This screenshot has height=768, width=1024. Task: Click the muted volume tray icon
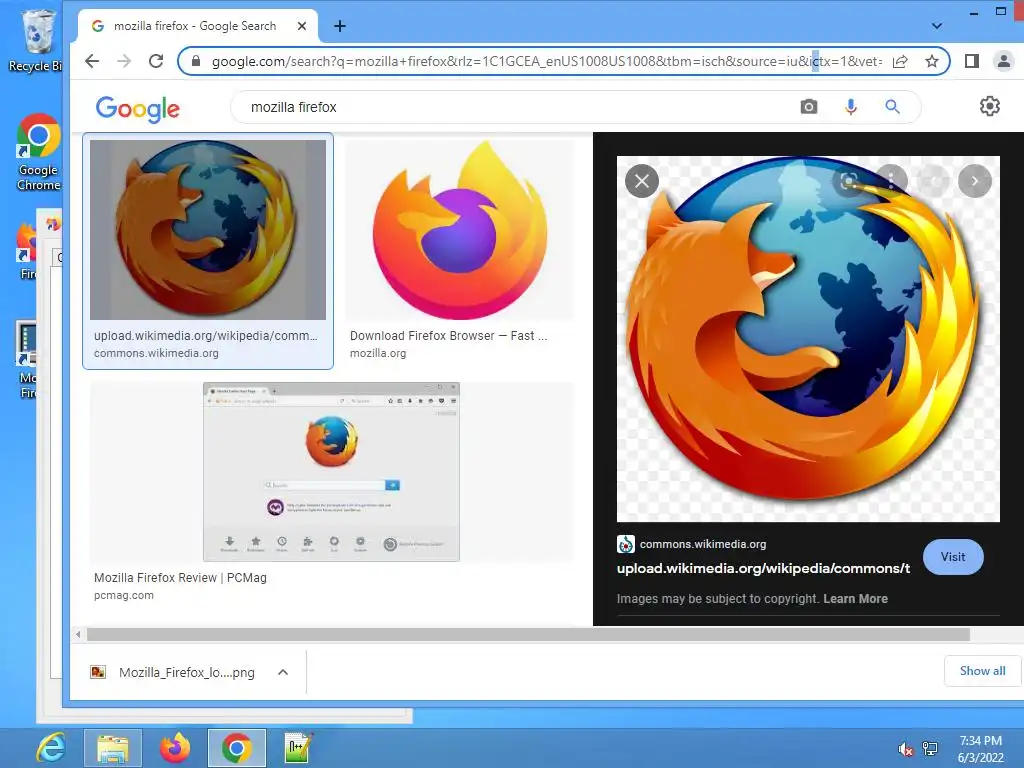pos(905,749)
